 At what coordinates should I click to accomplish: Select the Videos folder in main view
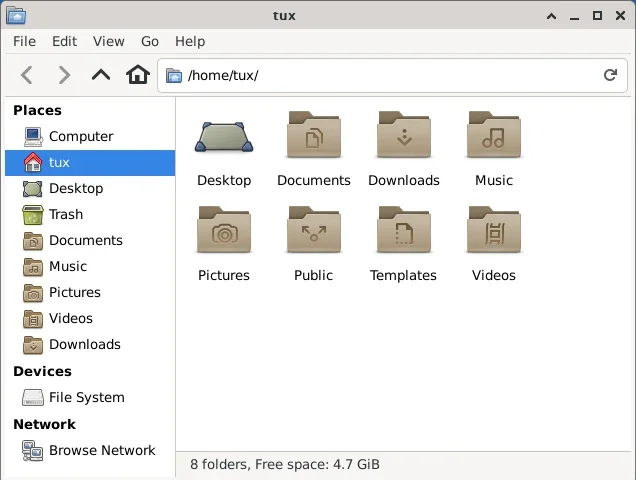(494, 232)
